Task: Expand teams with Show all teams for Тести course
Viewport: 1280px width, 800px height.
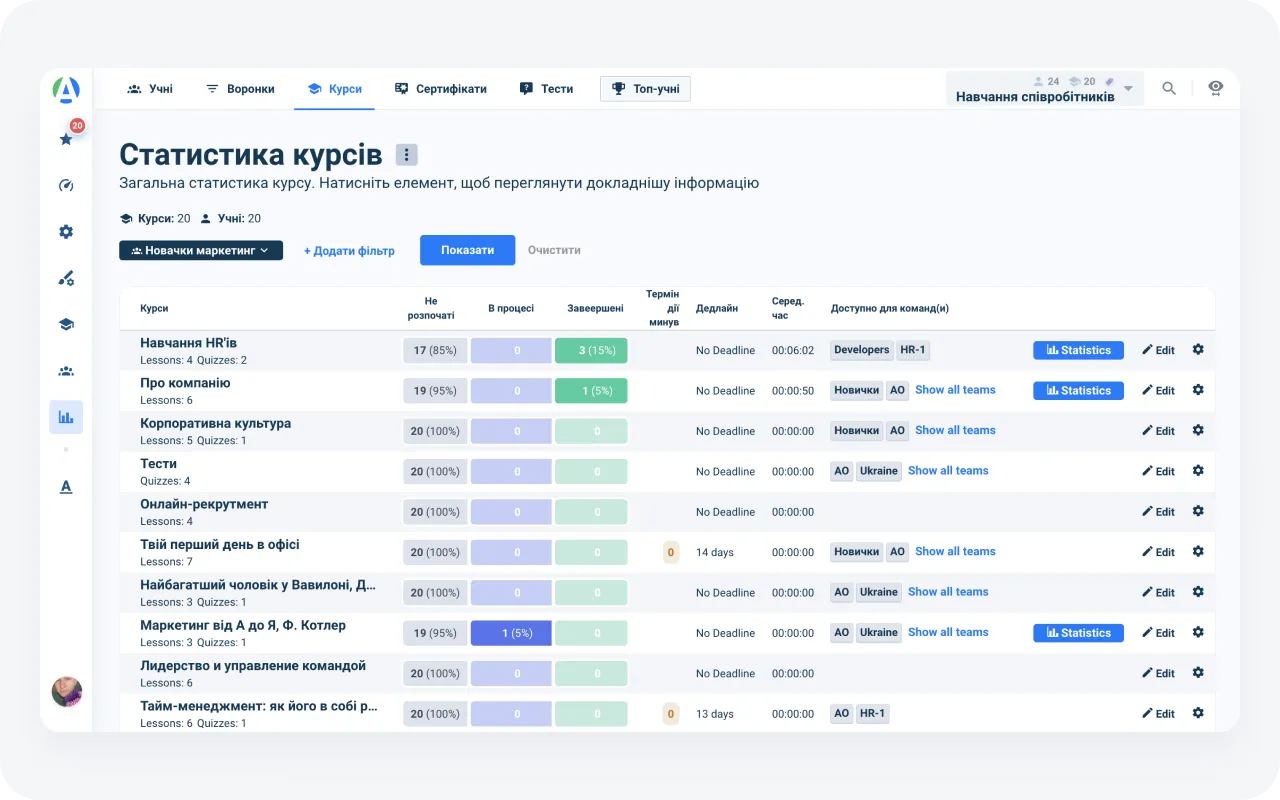Action: pos(948,470)
